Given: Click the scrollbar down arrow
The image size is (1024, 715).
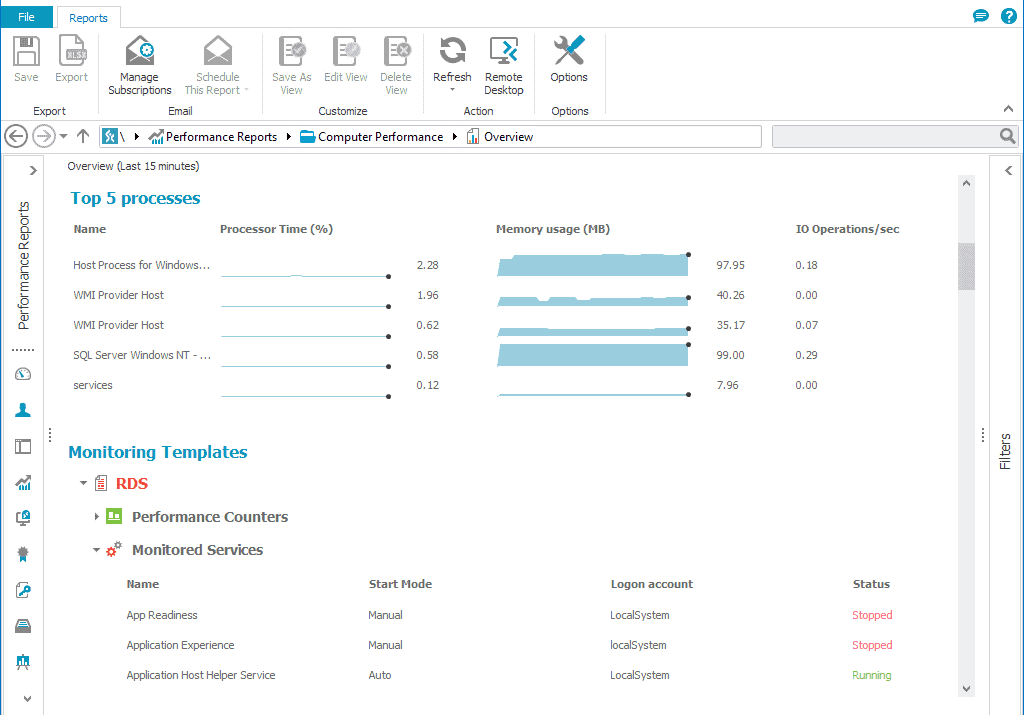Looking at the screenshot, I should click(967, 688).
